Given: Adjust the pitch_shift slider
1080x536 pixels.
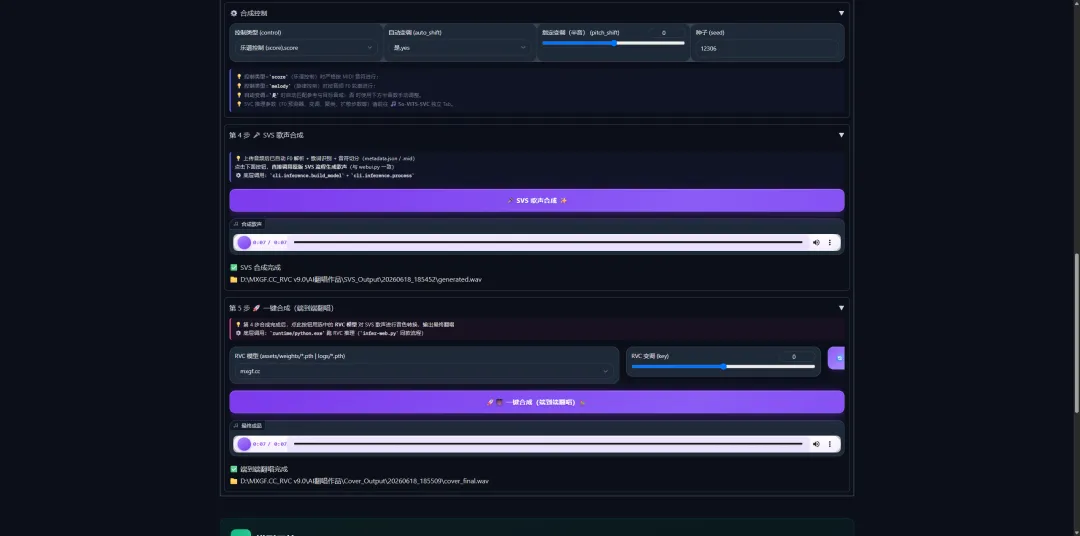Looking at the screenshot, I should click(x=613, y=43).
